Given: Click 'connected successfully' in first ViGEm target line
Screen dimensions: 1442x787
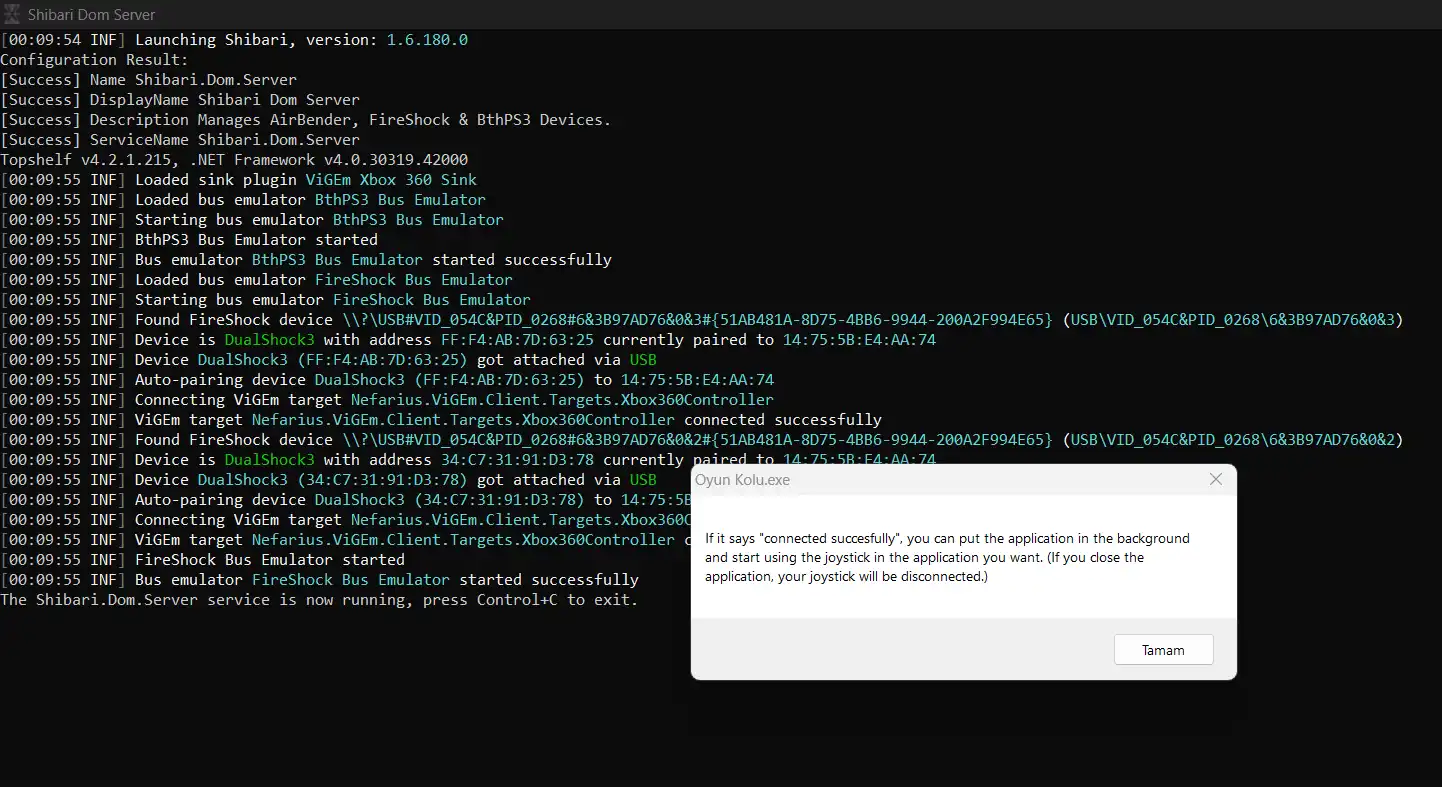Looking at the screenshot, I should point(783,420).
